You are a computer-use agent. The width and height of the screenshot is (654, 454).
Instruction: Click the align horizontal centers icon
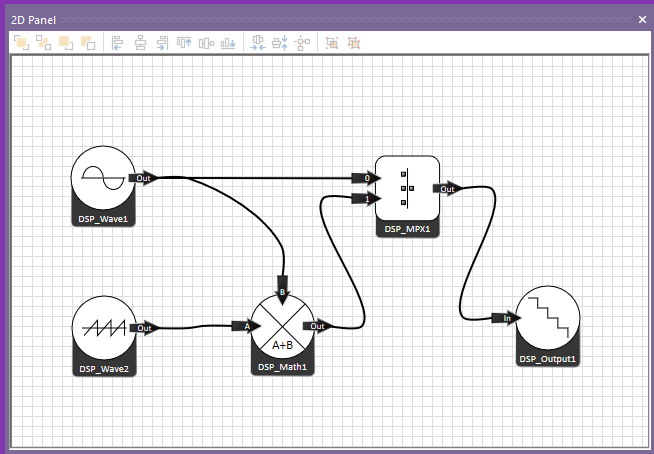click(x=140, y=42)
